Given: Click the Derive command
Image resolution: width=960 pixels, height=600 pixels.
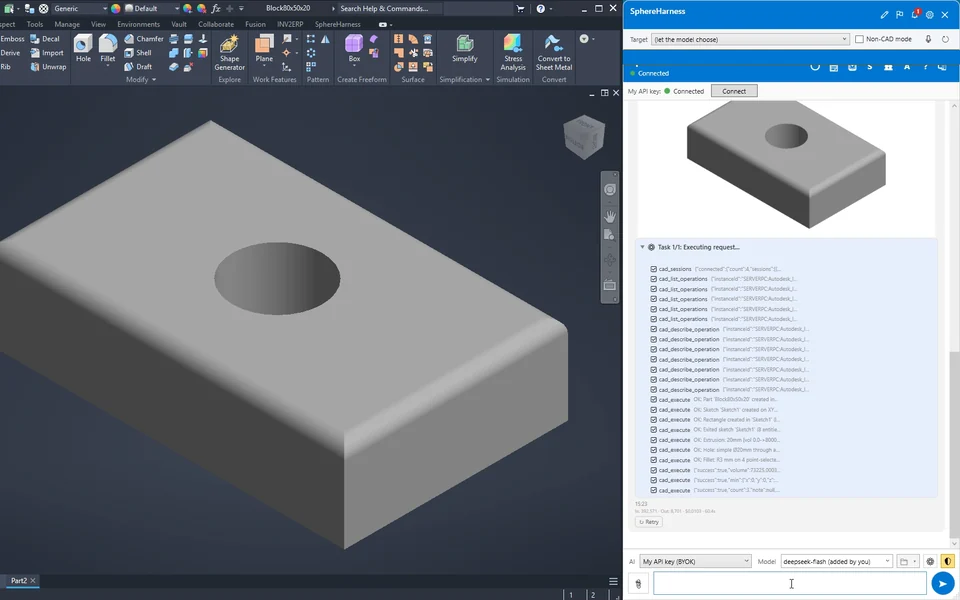Looking at the screenshot, I should pyautogui.click(x=10, y=53).
